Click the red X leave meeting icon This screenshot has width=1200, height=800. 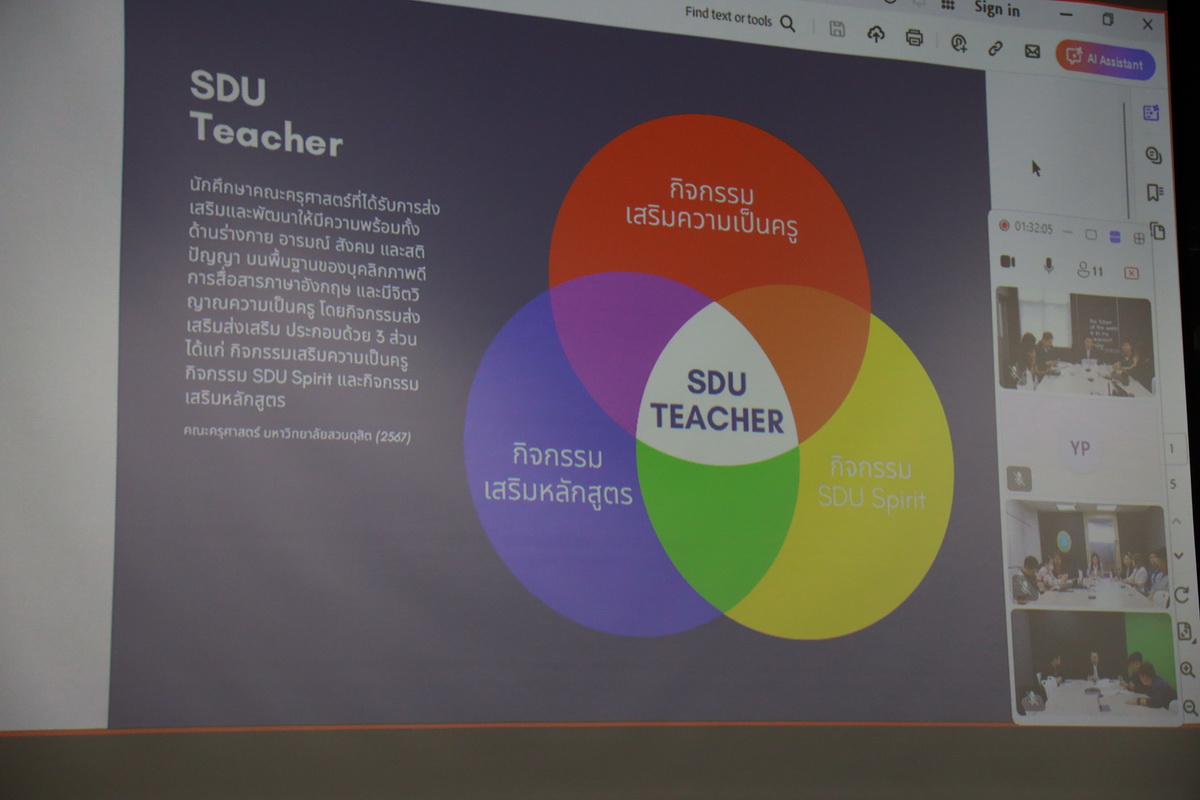pos(1132,273)
